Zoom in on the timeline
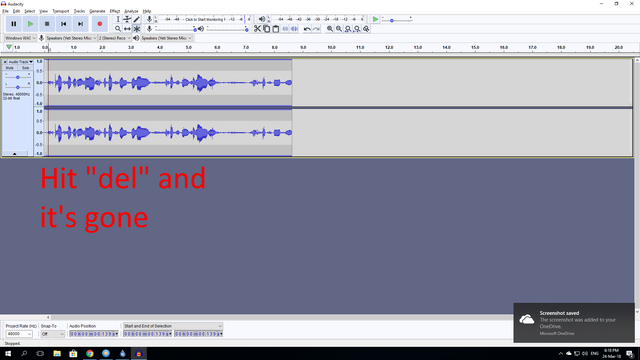640x360 pixels. coord(330,29)
